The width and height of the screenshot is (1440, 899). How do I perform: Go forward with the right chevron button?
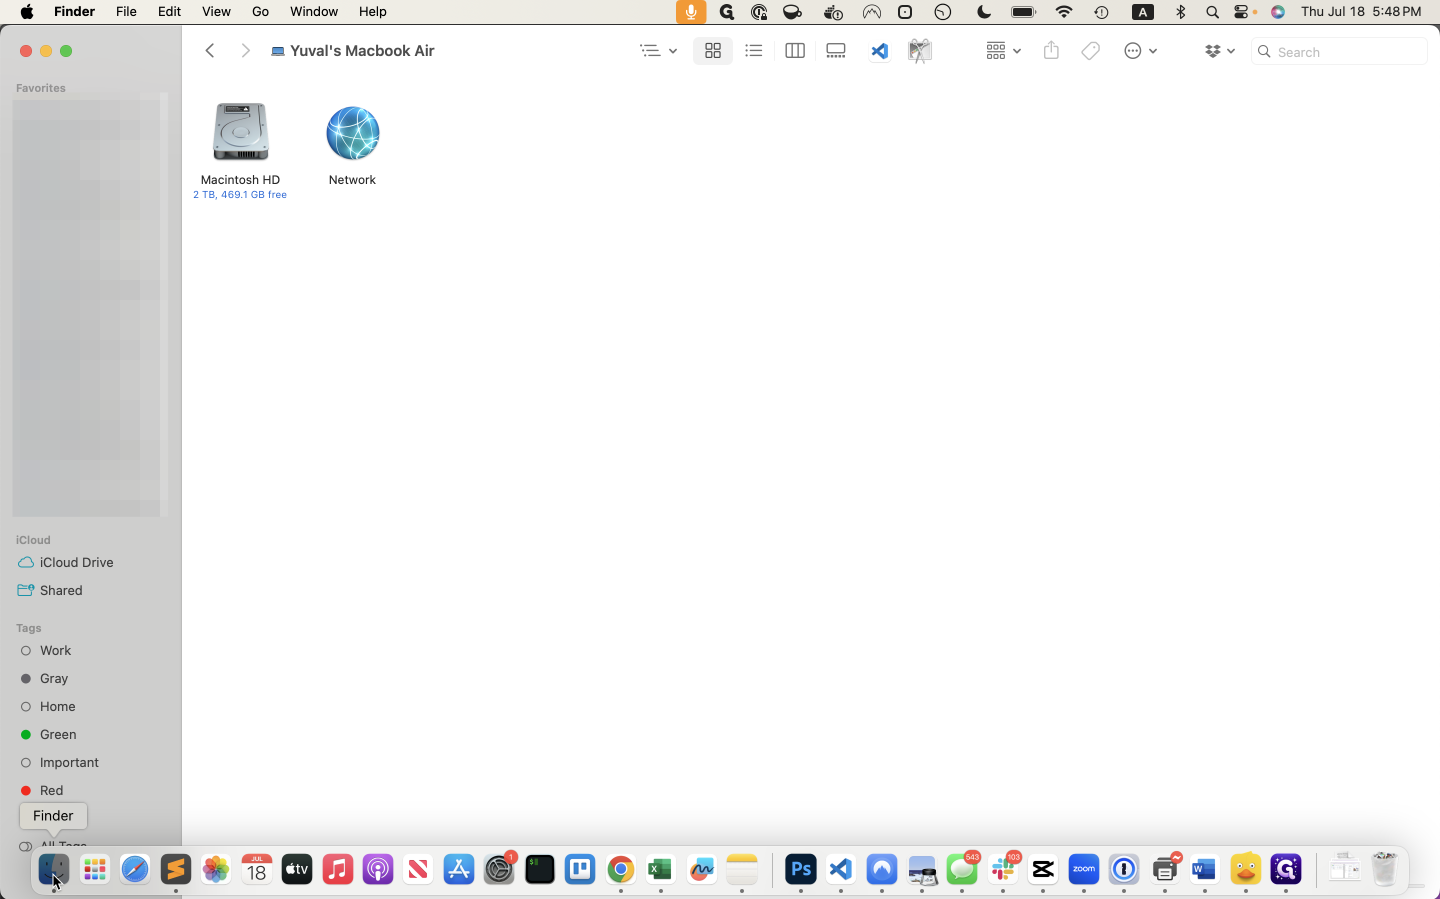click(x=245, y=51)
